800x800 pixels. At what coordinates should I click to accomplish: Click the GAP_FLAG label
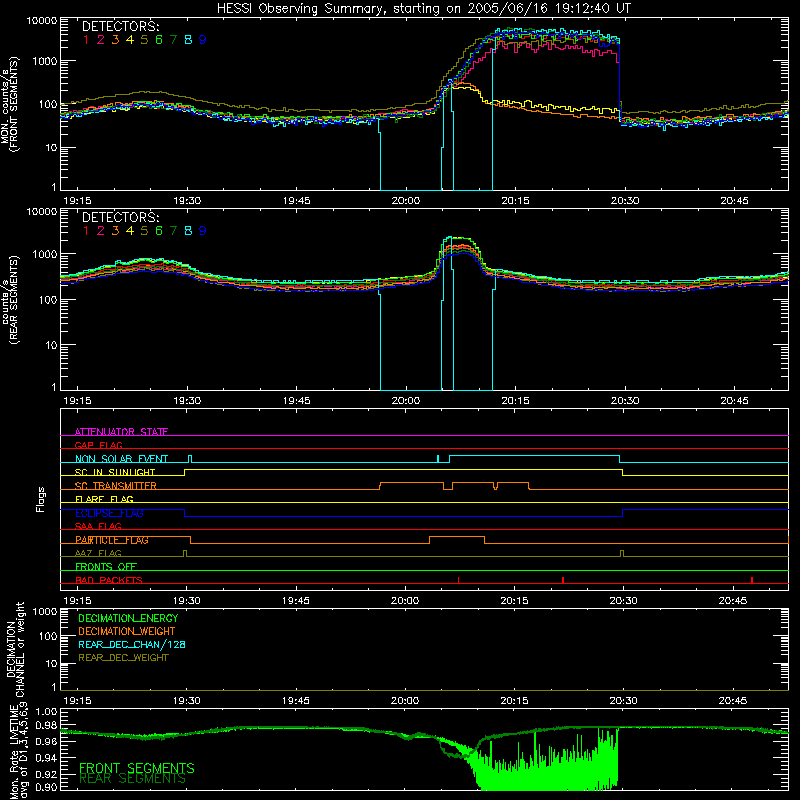tap(98, 445)
